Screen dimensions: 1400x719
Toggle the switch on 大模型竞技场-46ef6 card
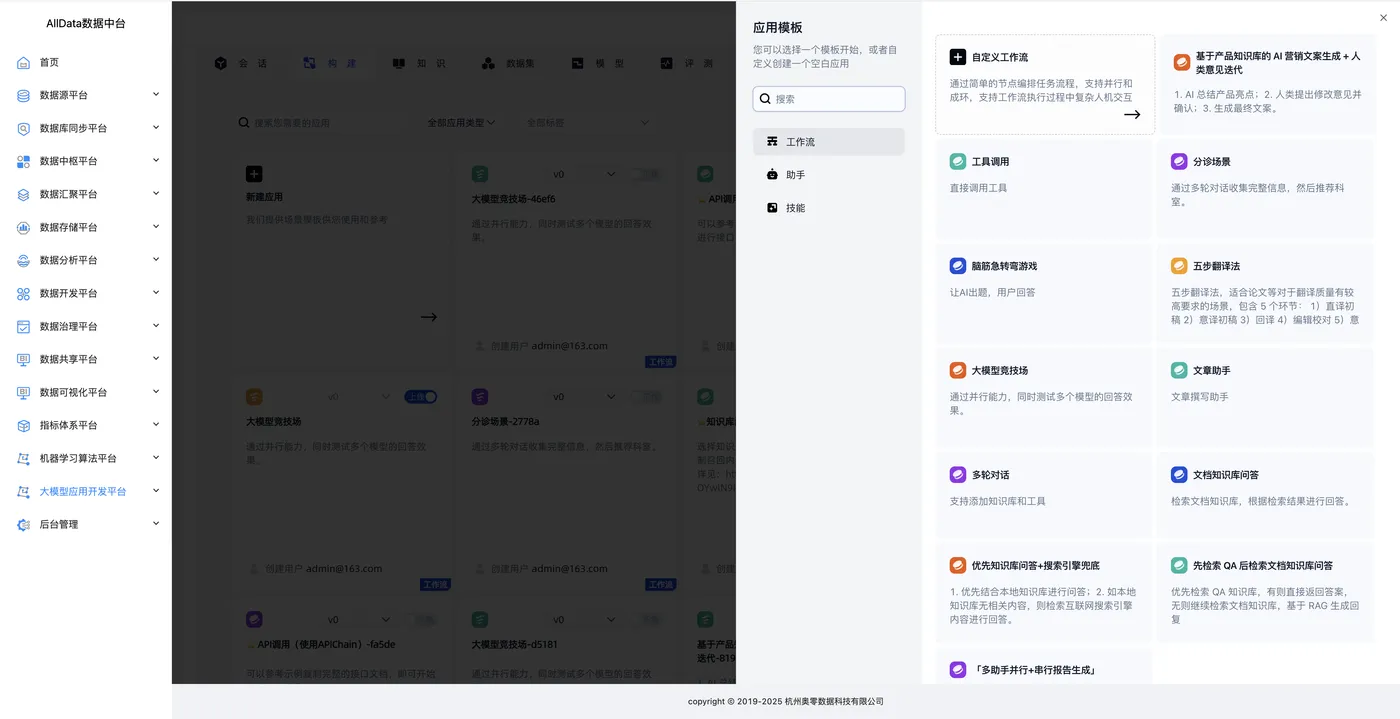click(645, 174)
